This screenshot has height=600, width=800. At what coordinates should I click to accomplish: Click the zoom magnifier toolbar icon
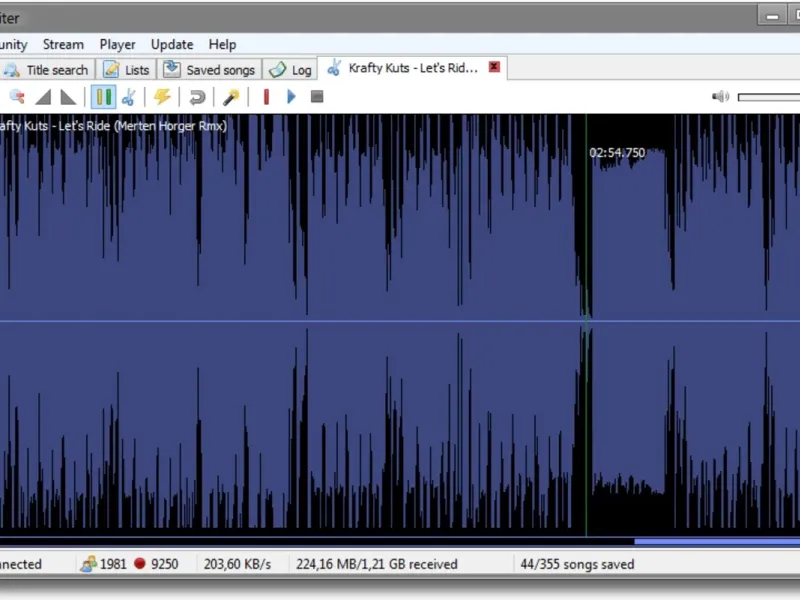point(17,97)
